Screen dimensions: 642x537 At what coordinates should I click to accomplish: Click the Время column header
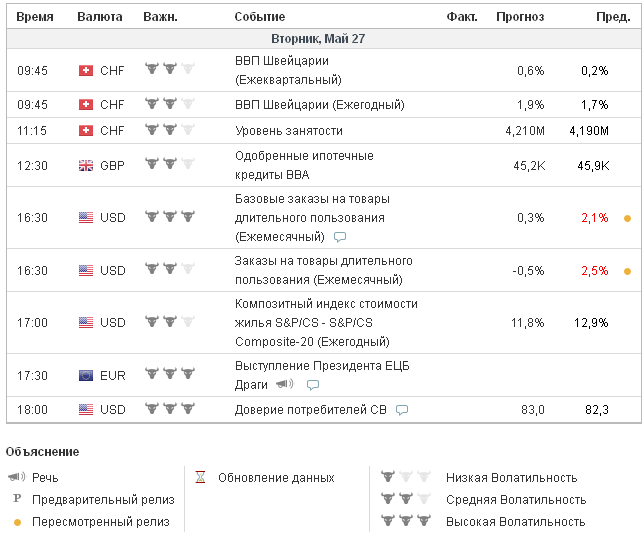pos(35,17)
